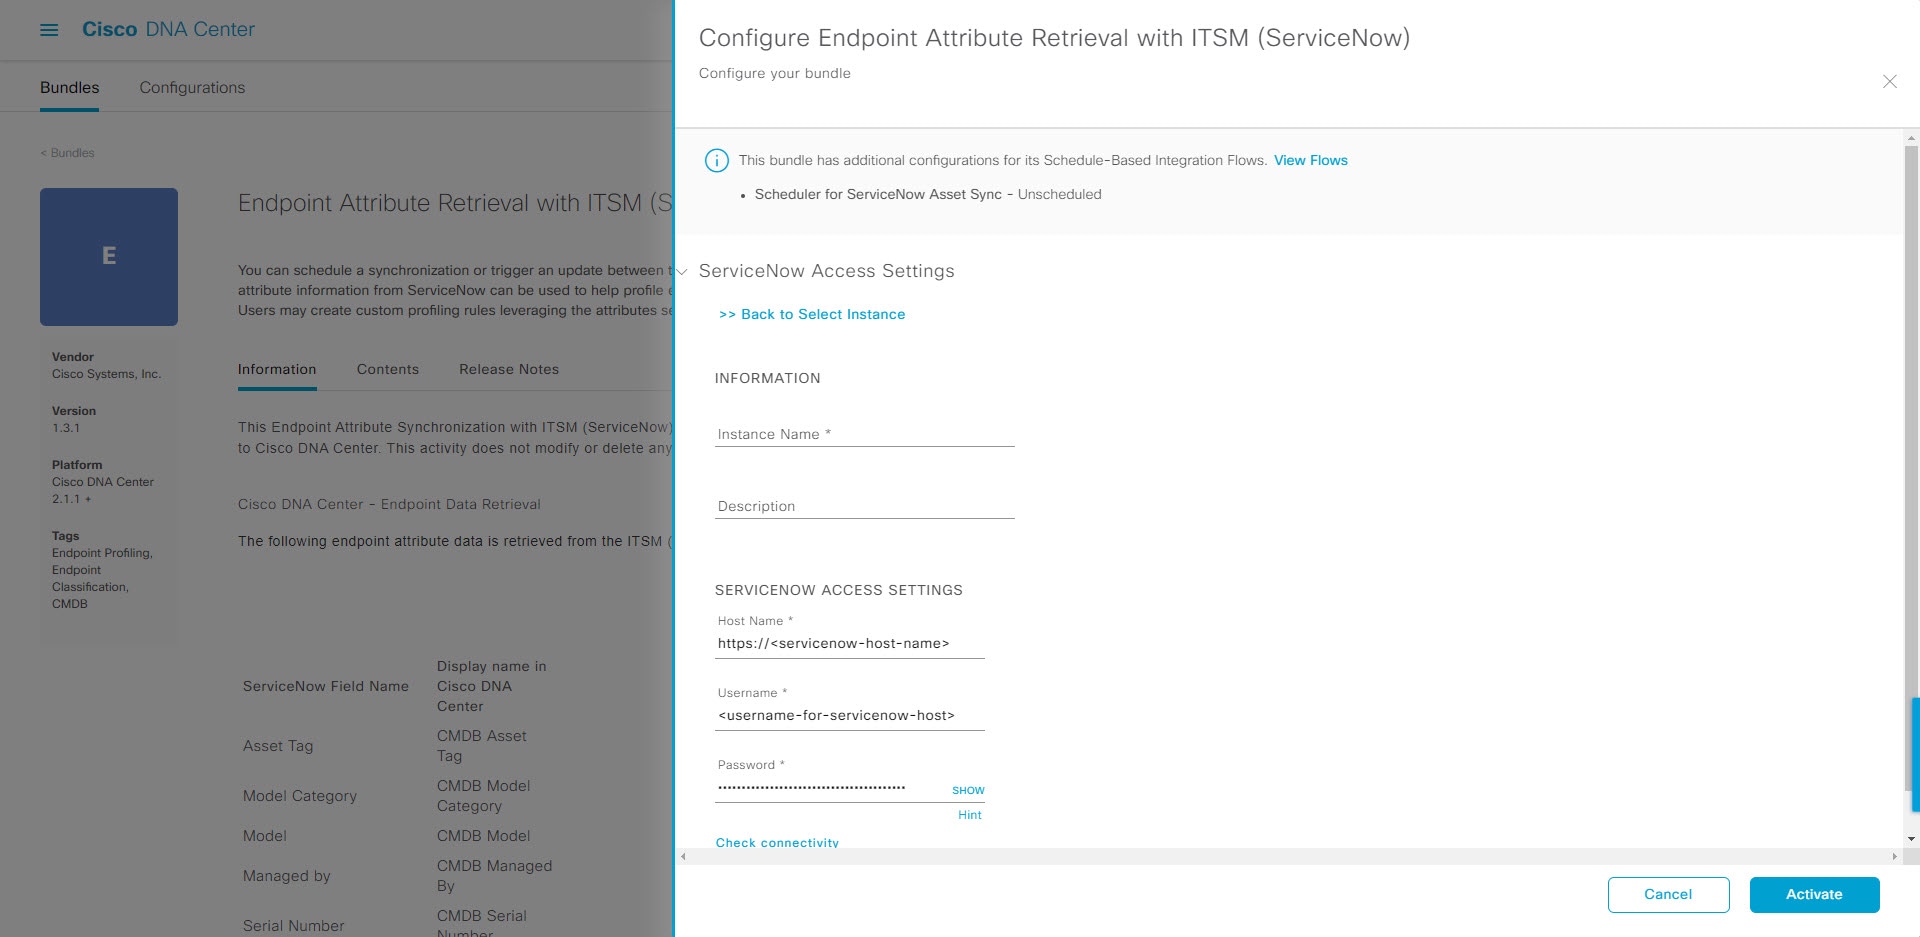Image resolution: width=1920 pixels, height=937 pixels.
Task: Click the 'Cisco Systems, Inc.' vendor text
Action: (106, 374)
